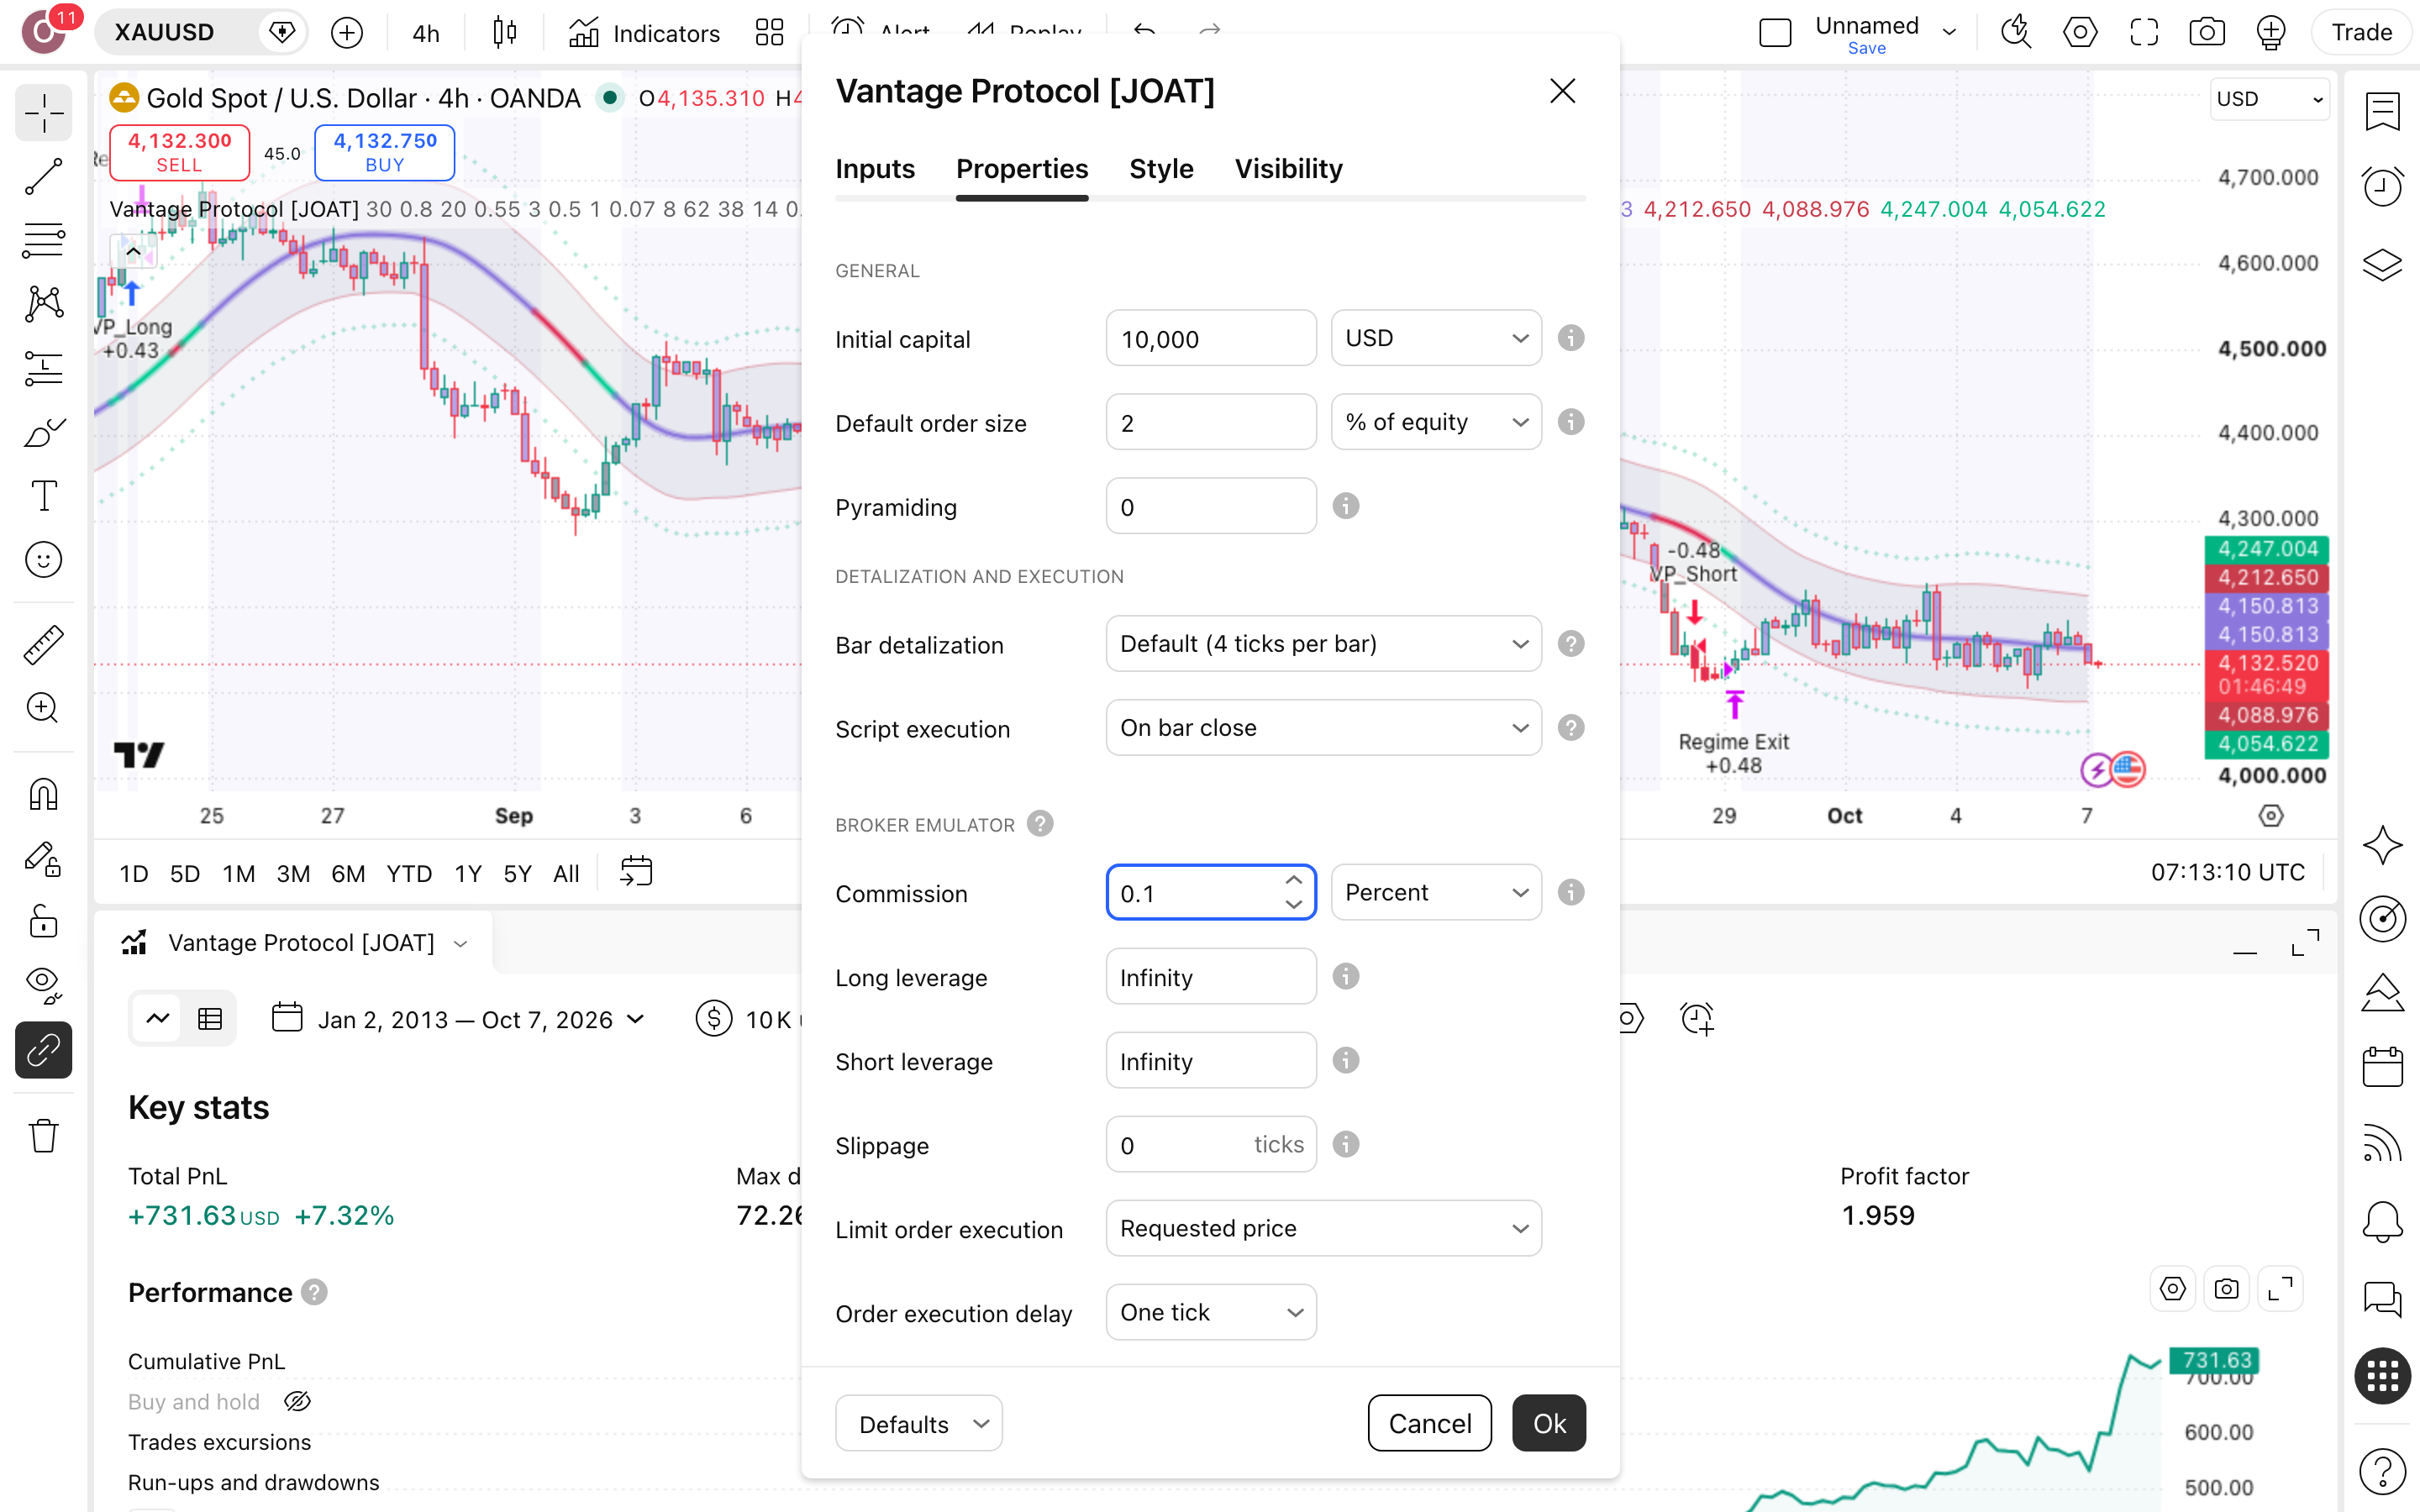Select the text annotation tool
This screenshot has width=2420, height=1512.
coord(44,495)
